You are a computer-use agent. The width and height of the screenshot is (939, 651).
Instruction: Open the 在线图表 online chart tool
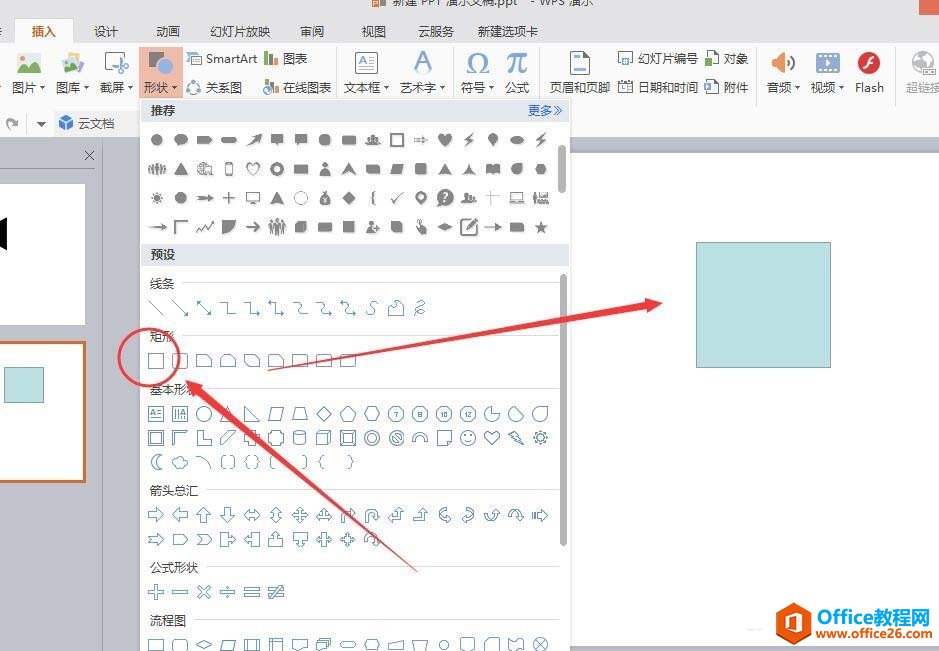[x=297, y=88]
